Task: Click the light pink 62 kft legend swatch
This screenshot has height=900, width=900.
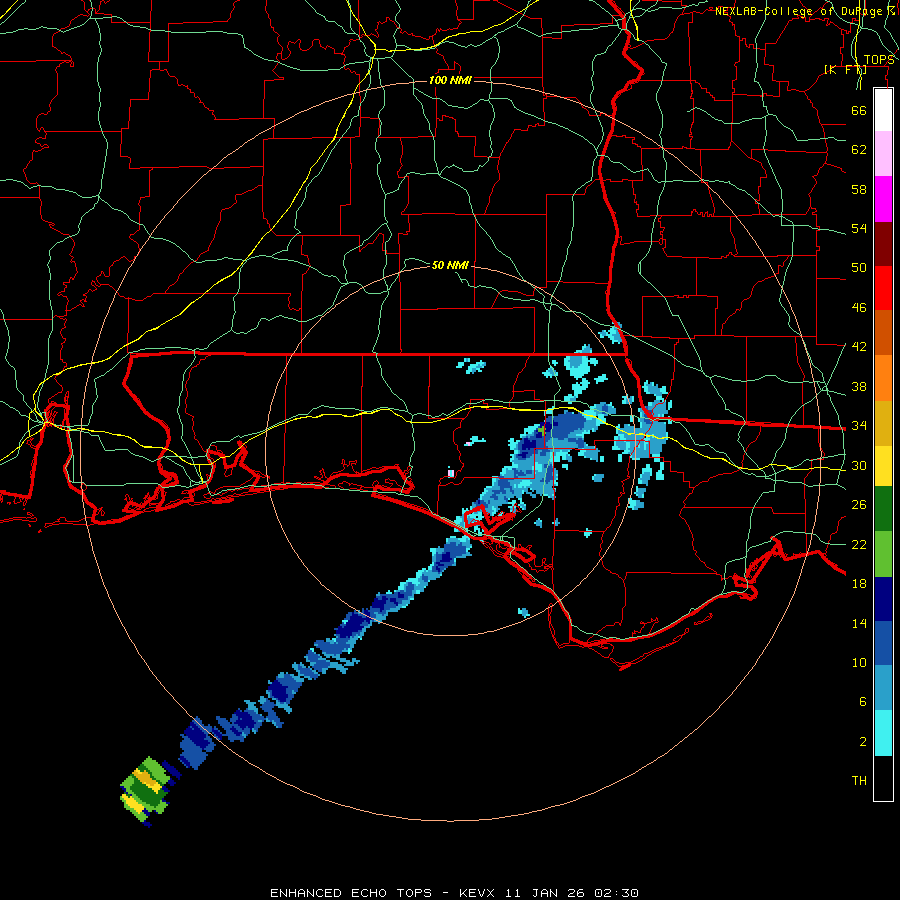Action: [x=883, y=154]
